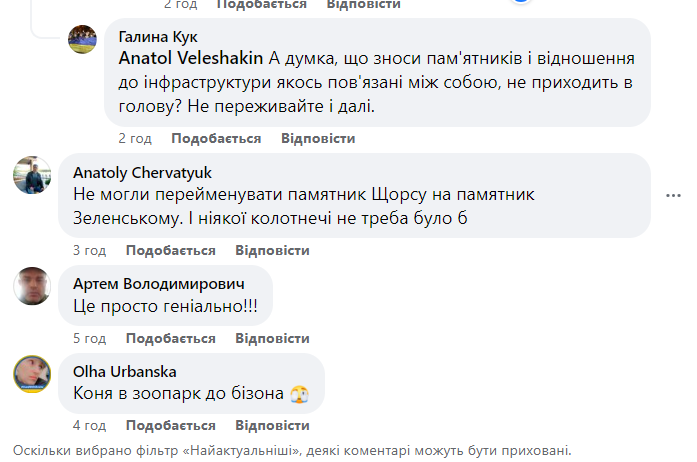The height and width of the screenshot is (462, 697).
Task: Click Артем Володимирович's profile picture
Action: pos(32,286)
